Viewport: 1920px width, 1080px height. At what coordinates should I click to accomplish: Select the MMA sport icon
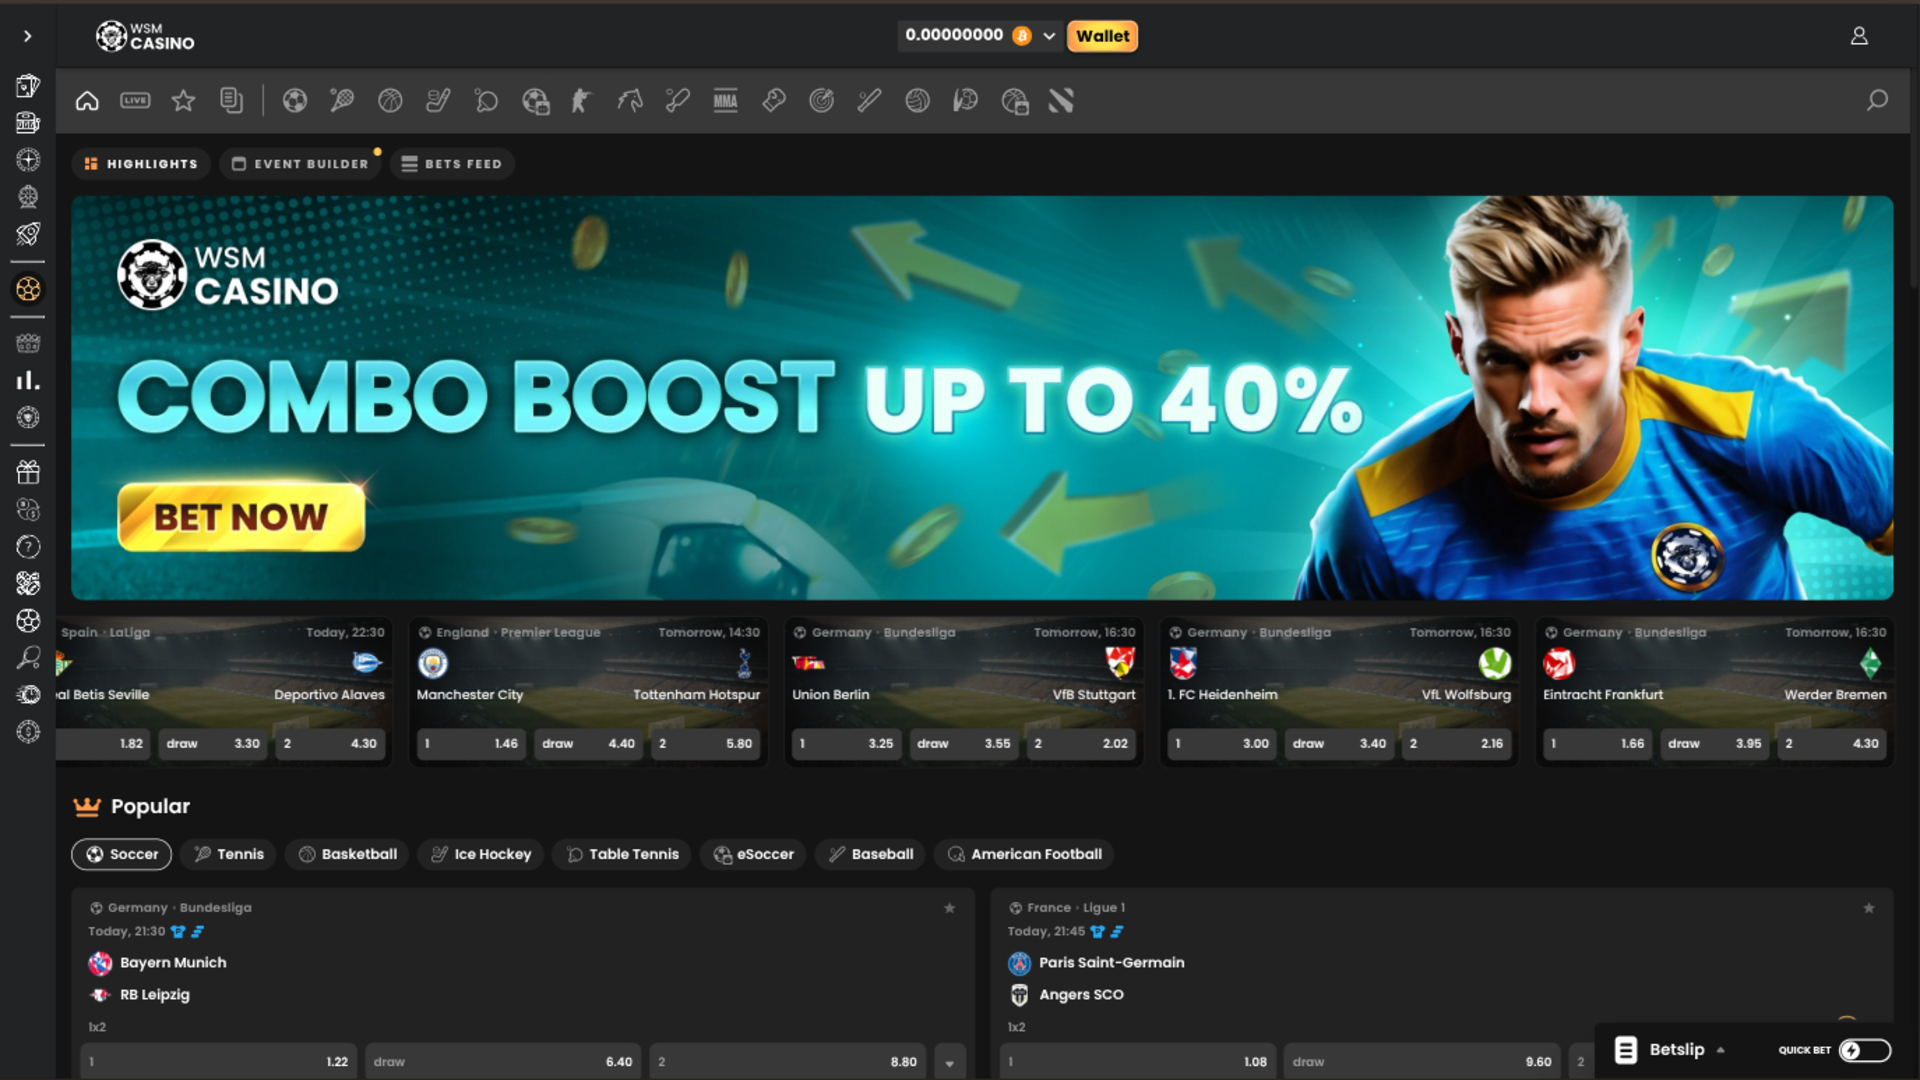click(x=725, y=101)
